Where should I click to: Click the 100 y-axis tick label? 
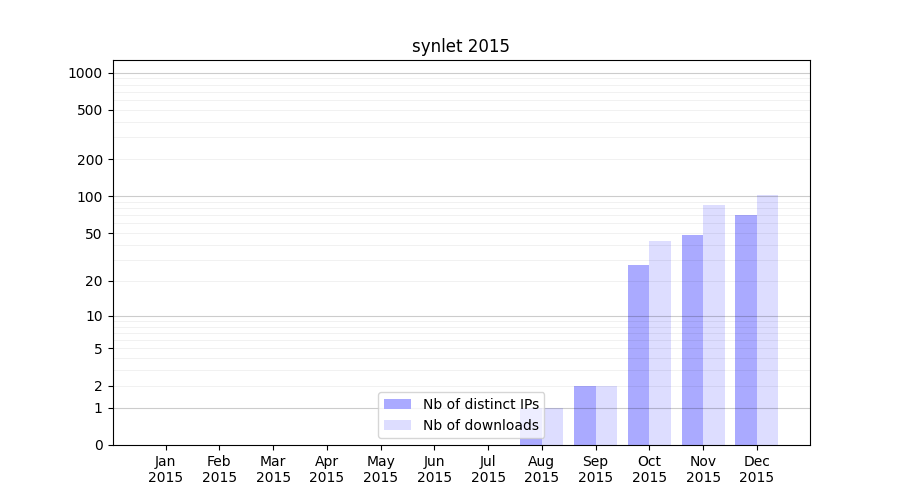click(92, 197)
